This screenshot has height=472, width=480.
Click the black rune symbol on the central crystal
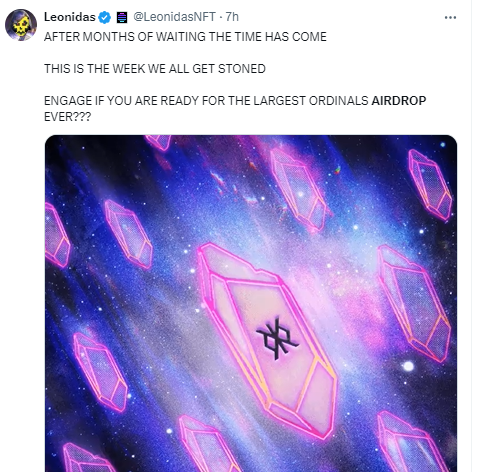(277, 339)
